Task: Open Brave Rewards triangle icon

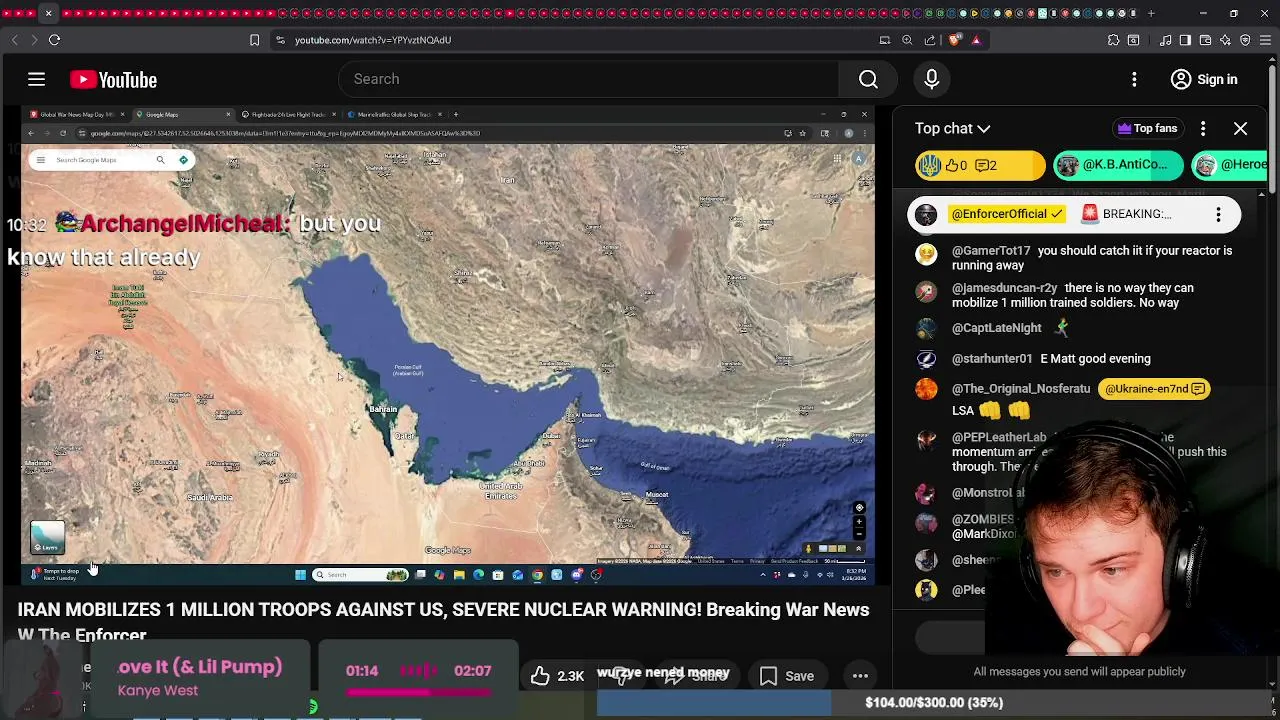Action: [976, 40]
